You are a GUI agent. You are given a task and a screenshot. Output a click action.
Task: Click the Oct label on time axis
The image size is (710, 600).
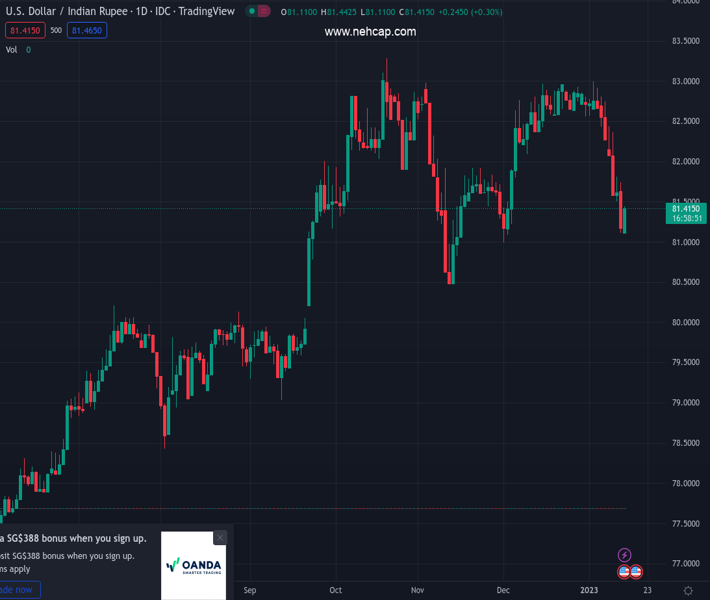tap(336, 590)
